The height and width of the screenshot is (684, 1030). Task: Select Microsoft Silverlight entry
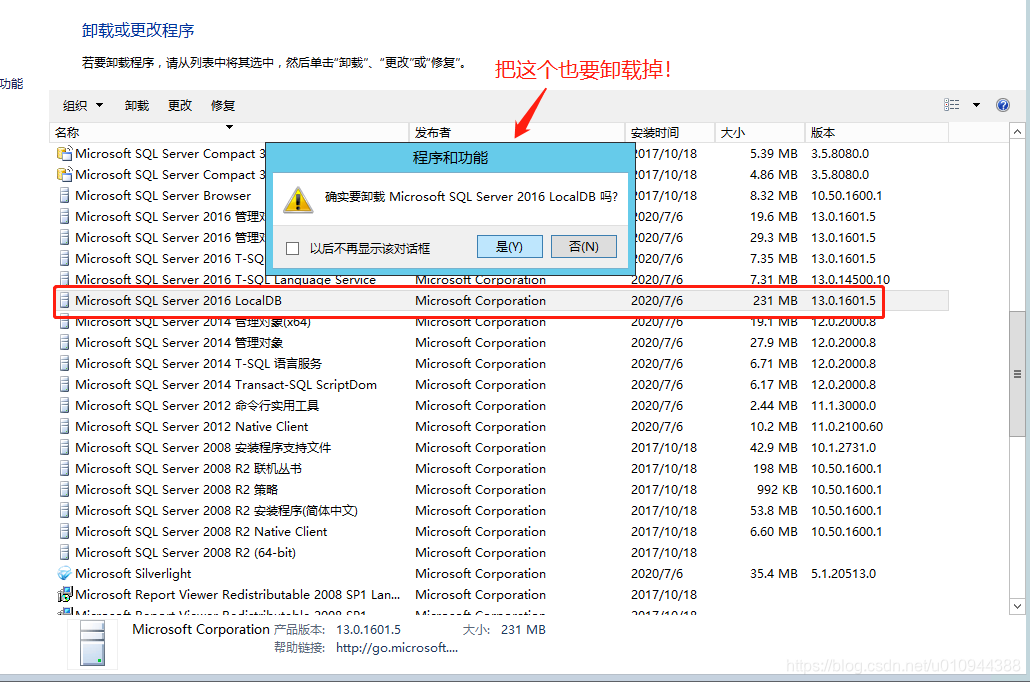[x=502, y=574]
